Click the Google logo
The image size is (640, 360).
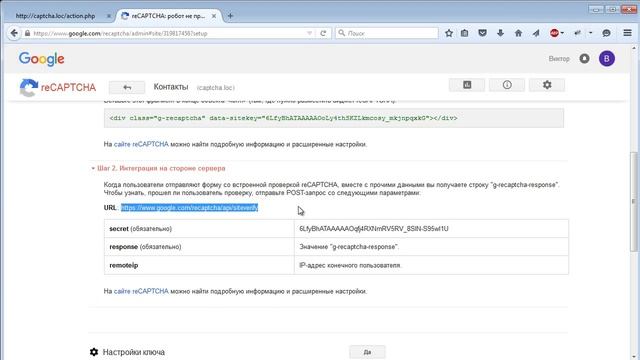click(42, 59)
